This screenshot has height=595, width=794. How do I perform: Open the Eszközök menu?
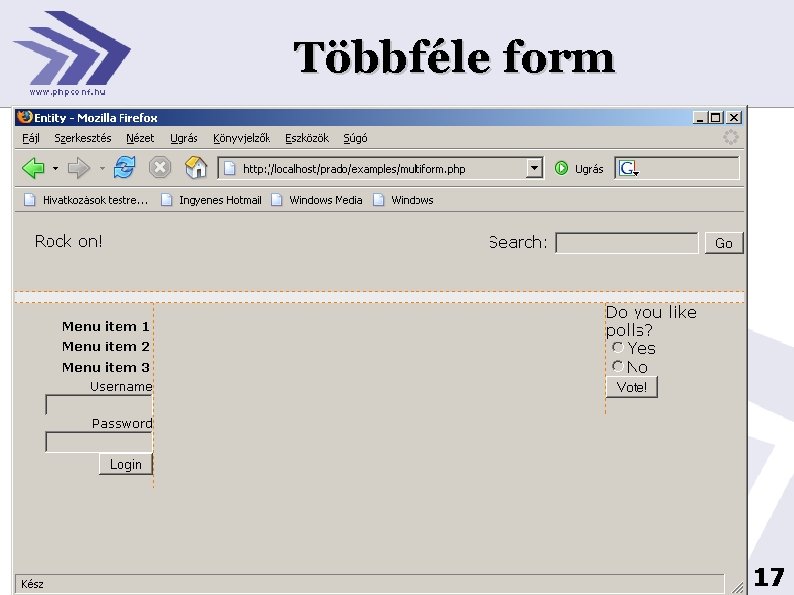pyautogui.click(x=307, y=138)
